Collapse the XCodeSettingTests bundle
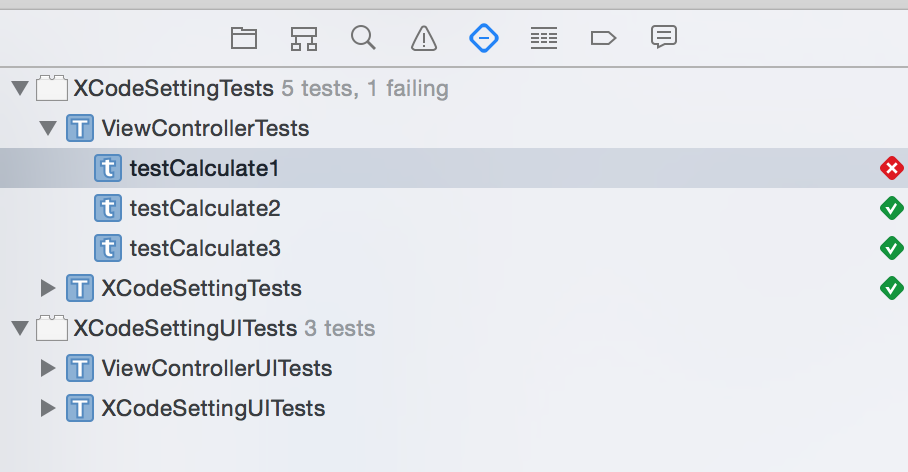Viewport: 908px width, 472px height. coord(19,89)
